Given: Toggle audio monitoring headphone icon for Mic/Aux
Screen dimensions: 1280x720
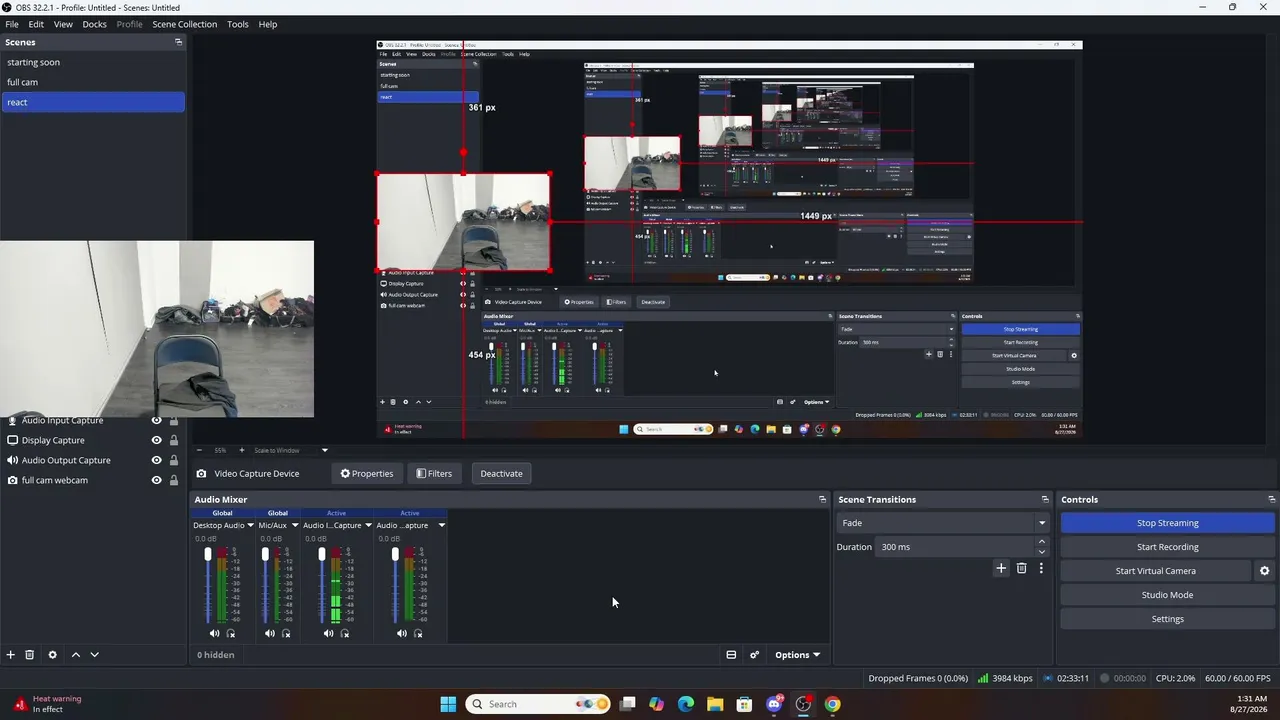Looking at the screenshot, I should 286,633.
